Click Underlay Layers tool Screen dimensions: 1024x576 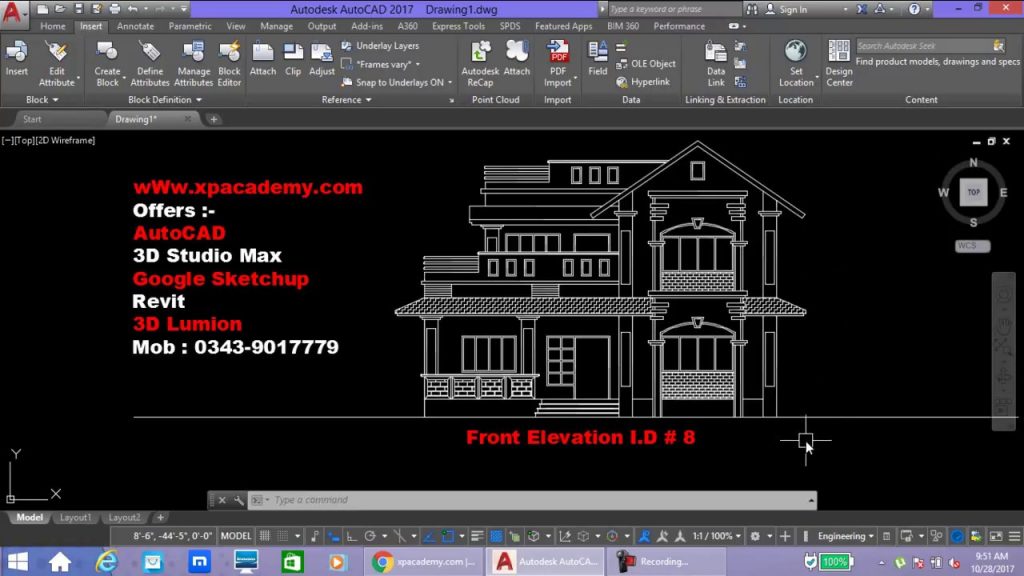(380, 46)
